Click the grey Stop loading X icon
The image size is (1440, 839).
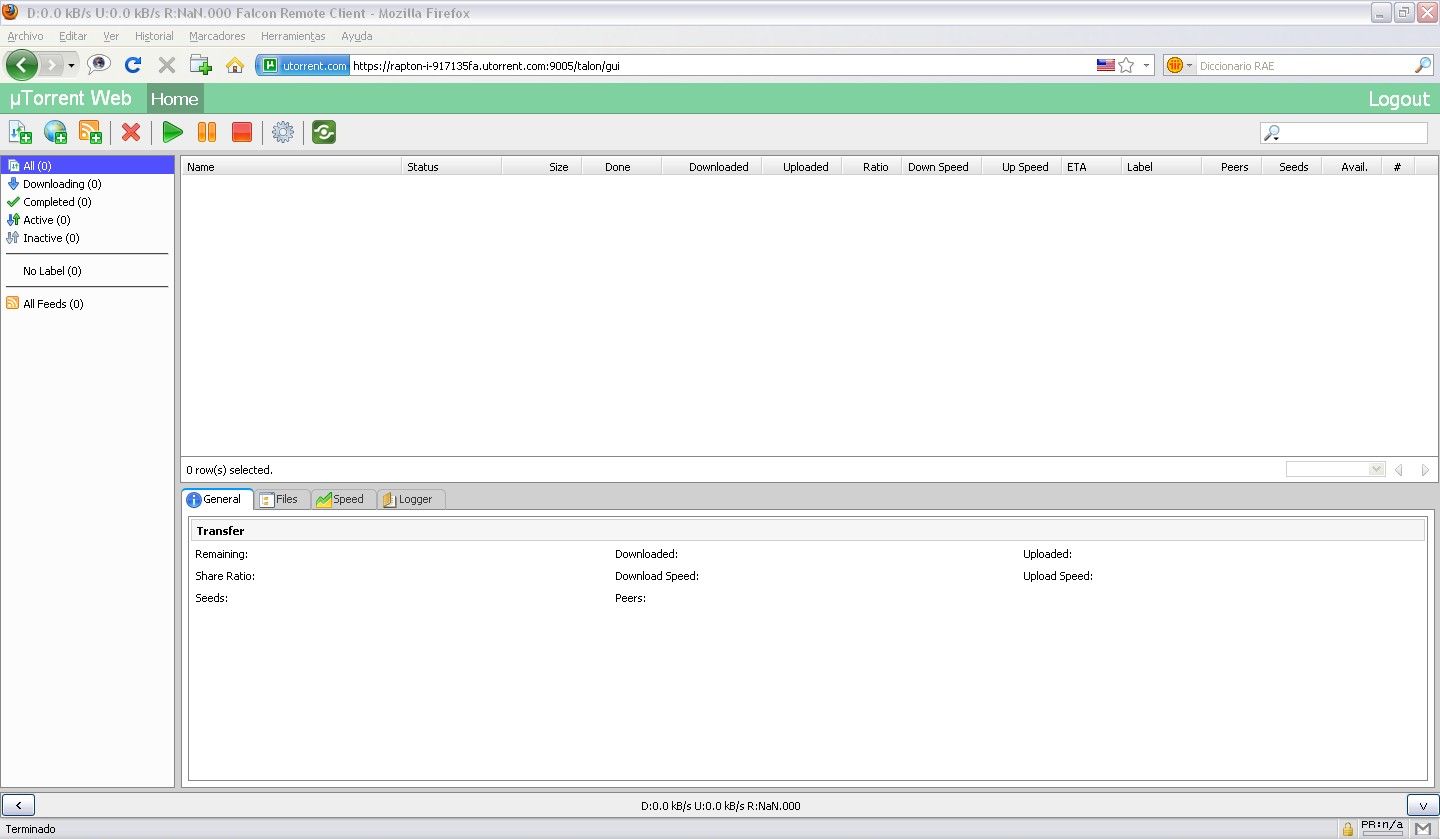[167, 65]
